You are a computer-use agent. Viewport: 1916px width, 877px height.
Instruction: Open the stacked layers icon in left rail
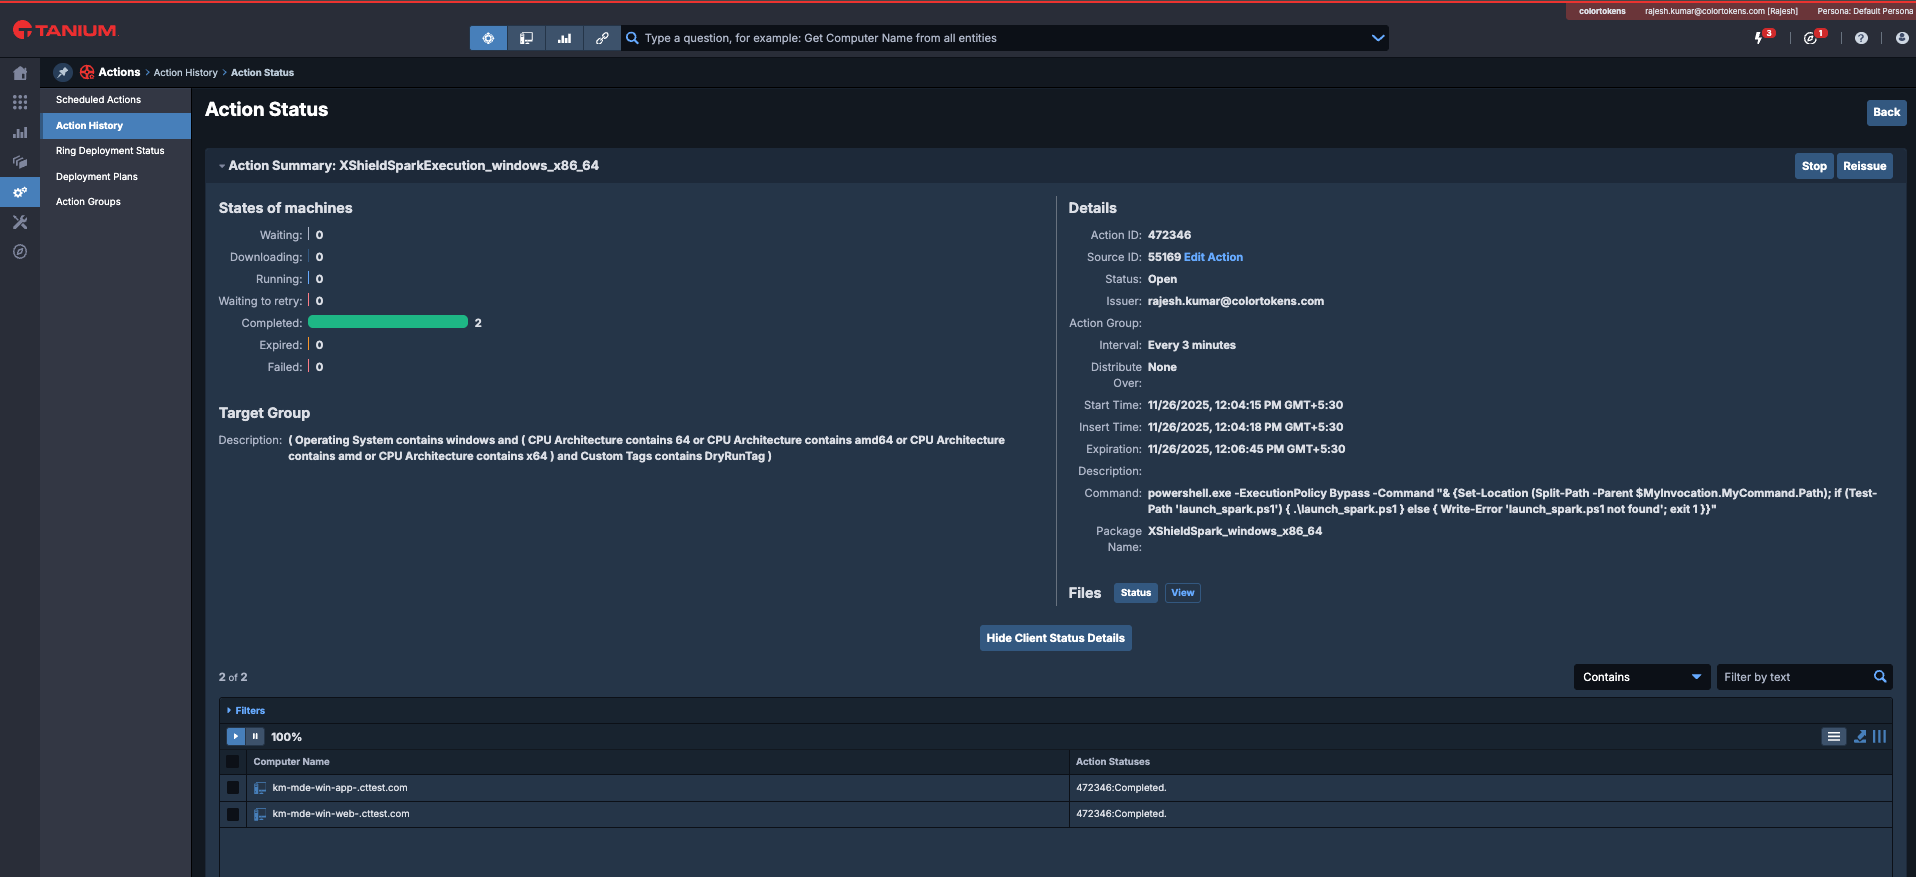point(20,162)
